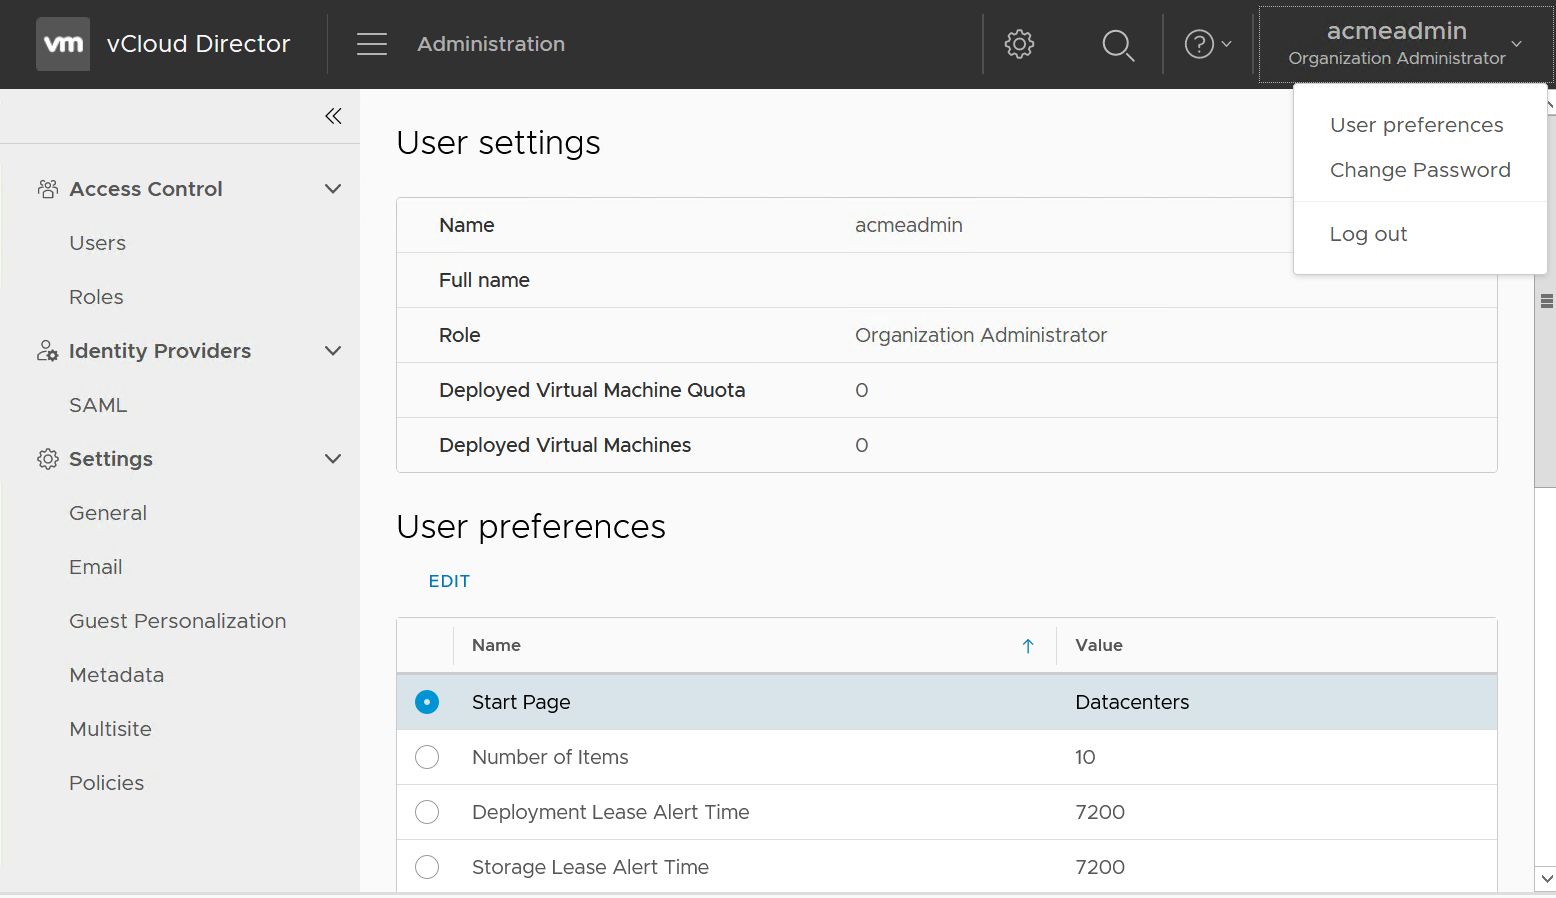Click the EDIT link under User preferences

[449, 581]
